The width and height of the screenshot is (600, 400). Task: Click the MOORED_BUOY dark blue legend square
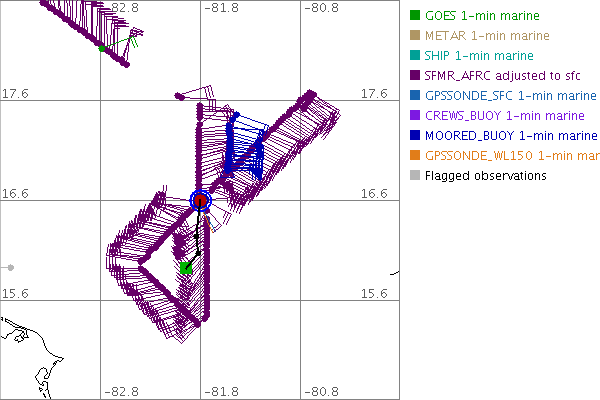[414, 136]
